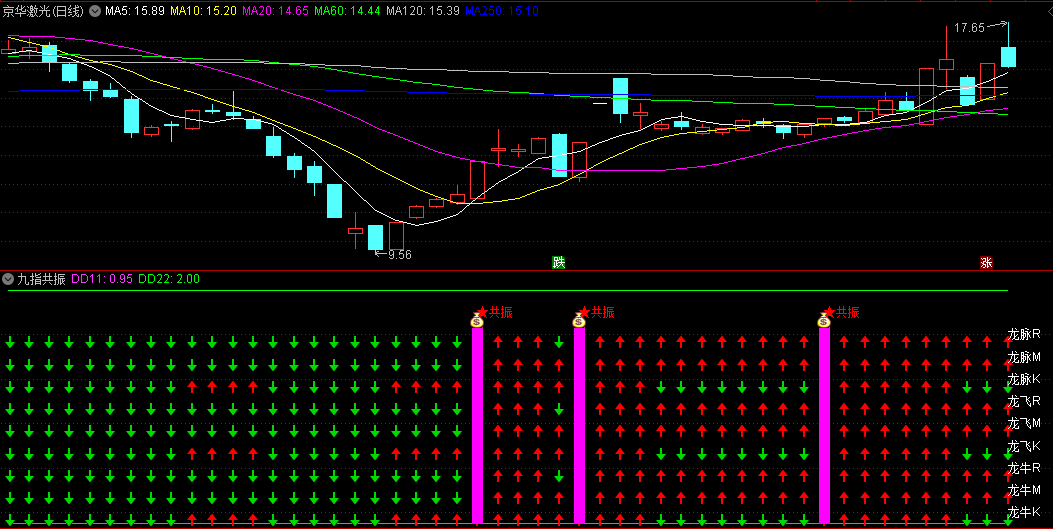1053x529 pixels.
Task: Click the red 涨 marker icon
Action: click(986, 262)
